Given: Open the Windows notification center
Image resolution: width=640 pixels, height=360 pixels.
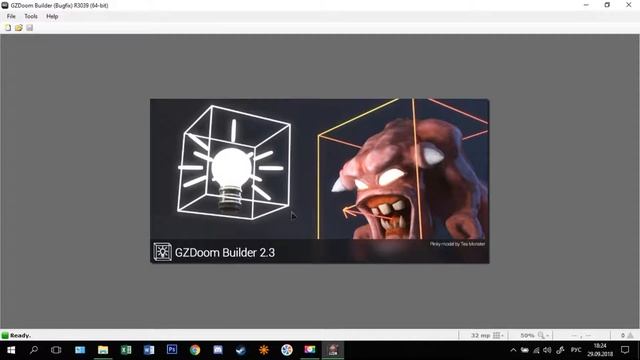Looking at the screenshot, I should tap(625, 350).
